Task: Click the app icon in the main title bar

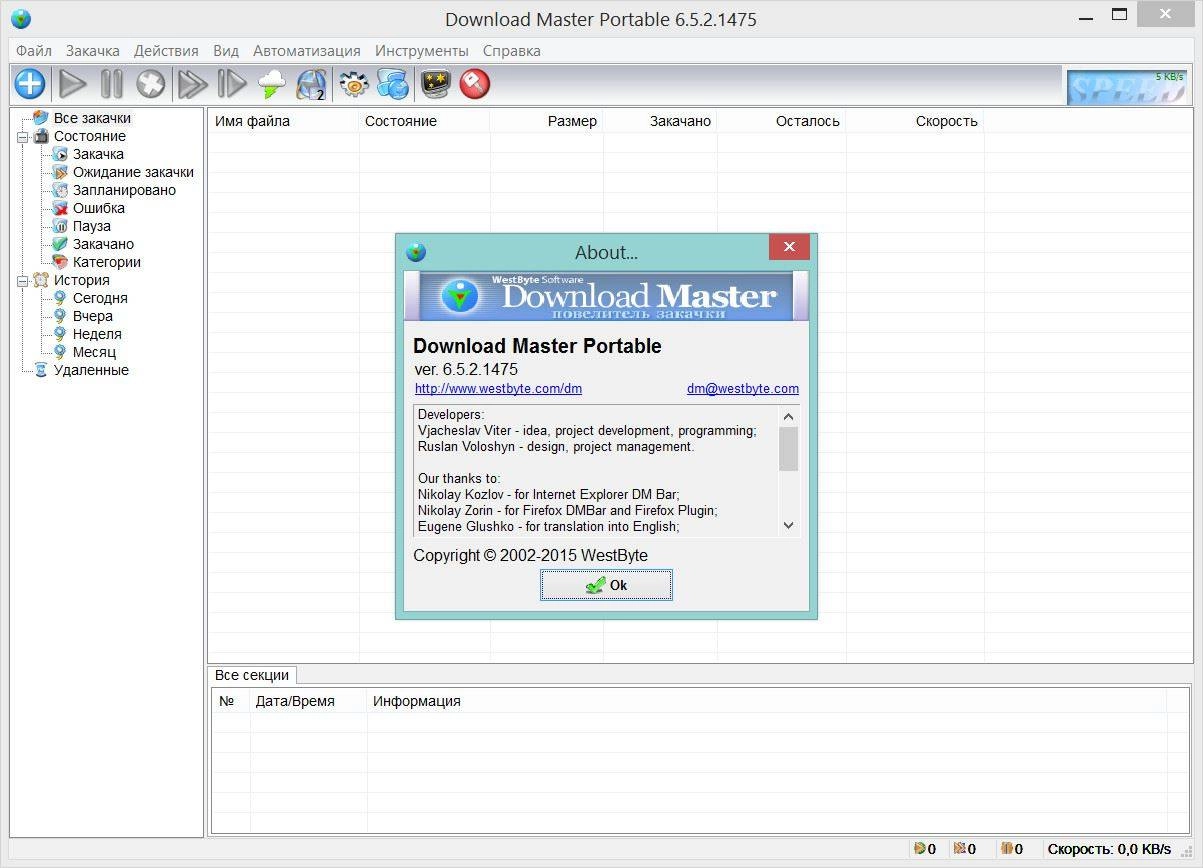Action: [x=20, y=19]
